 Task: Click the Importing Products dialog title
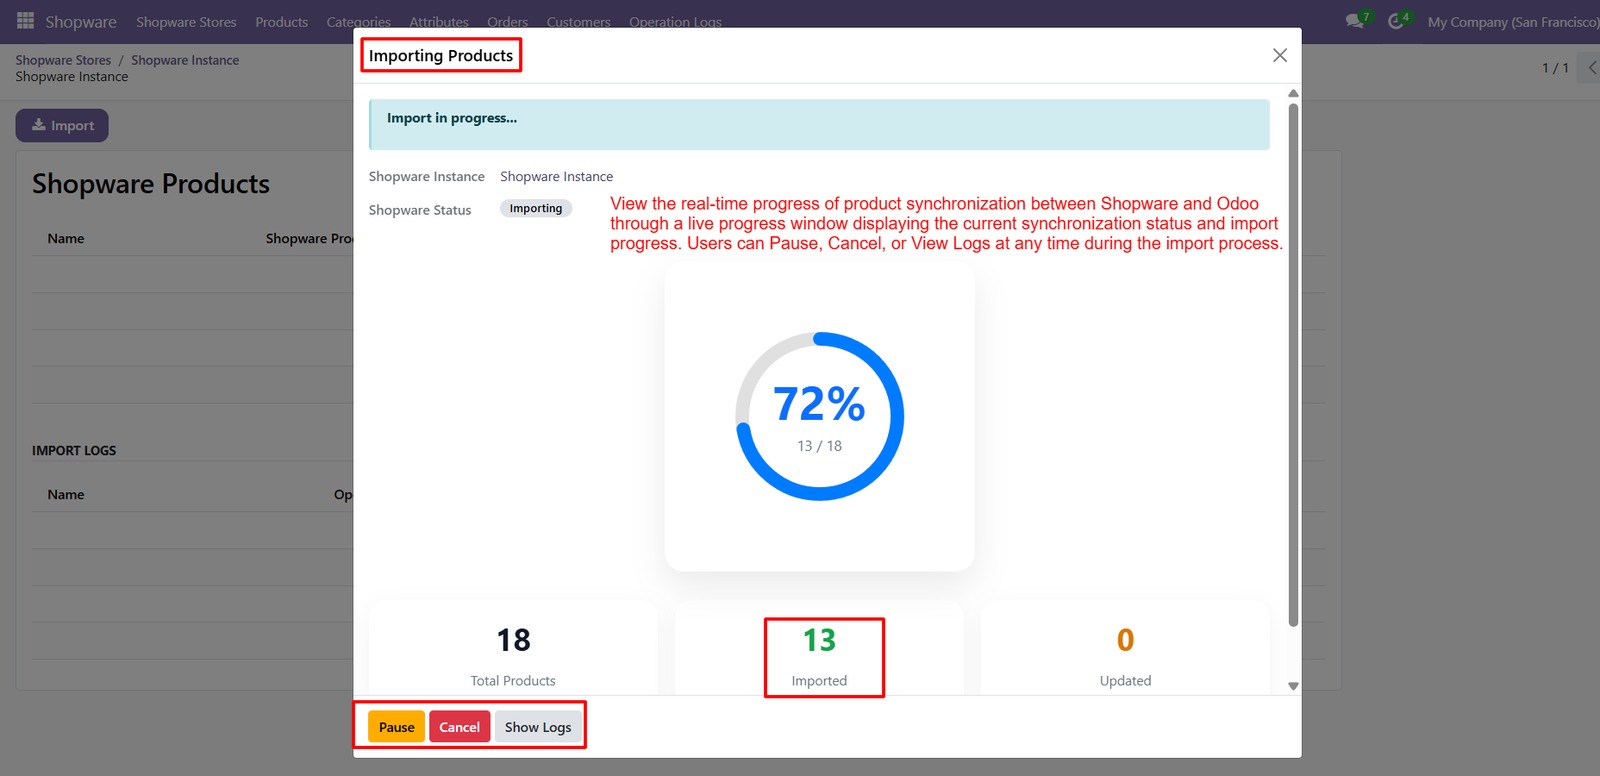pos(441,55)
